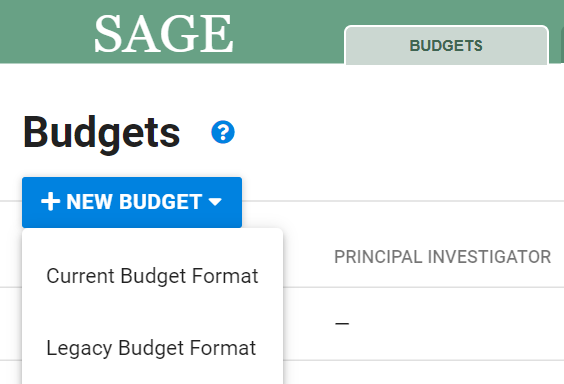Click the word BUDGET on the blue button
The image size is (564, 384).
[160, 202]
